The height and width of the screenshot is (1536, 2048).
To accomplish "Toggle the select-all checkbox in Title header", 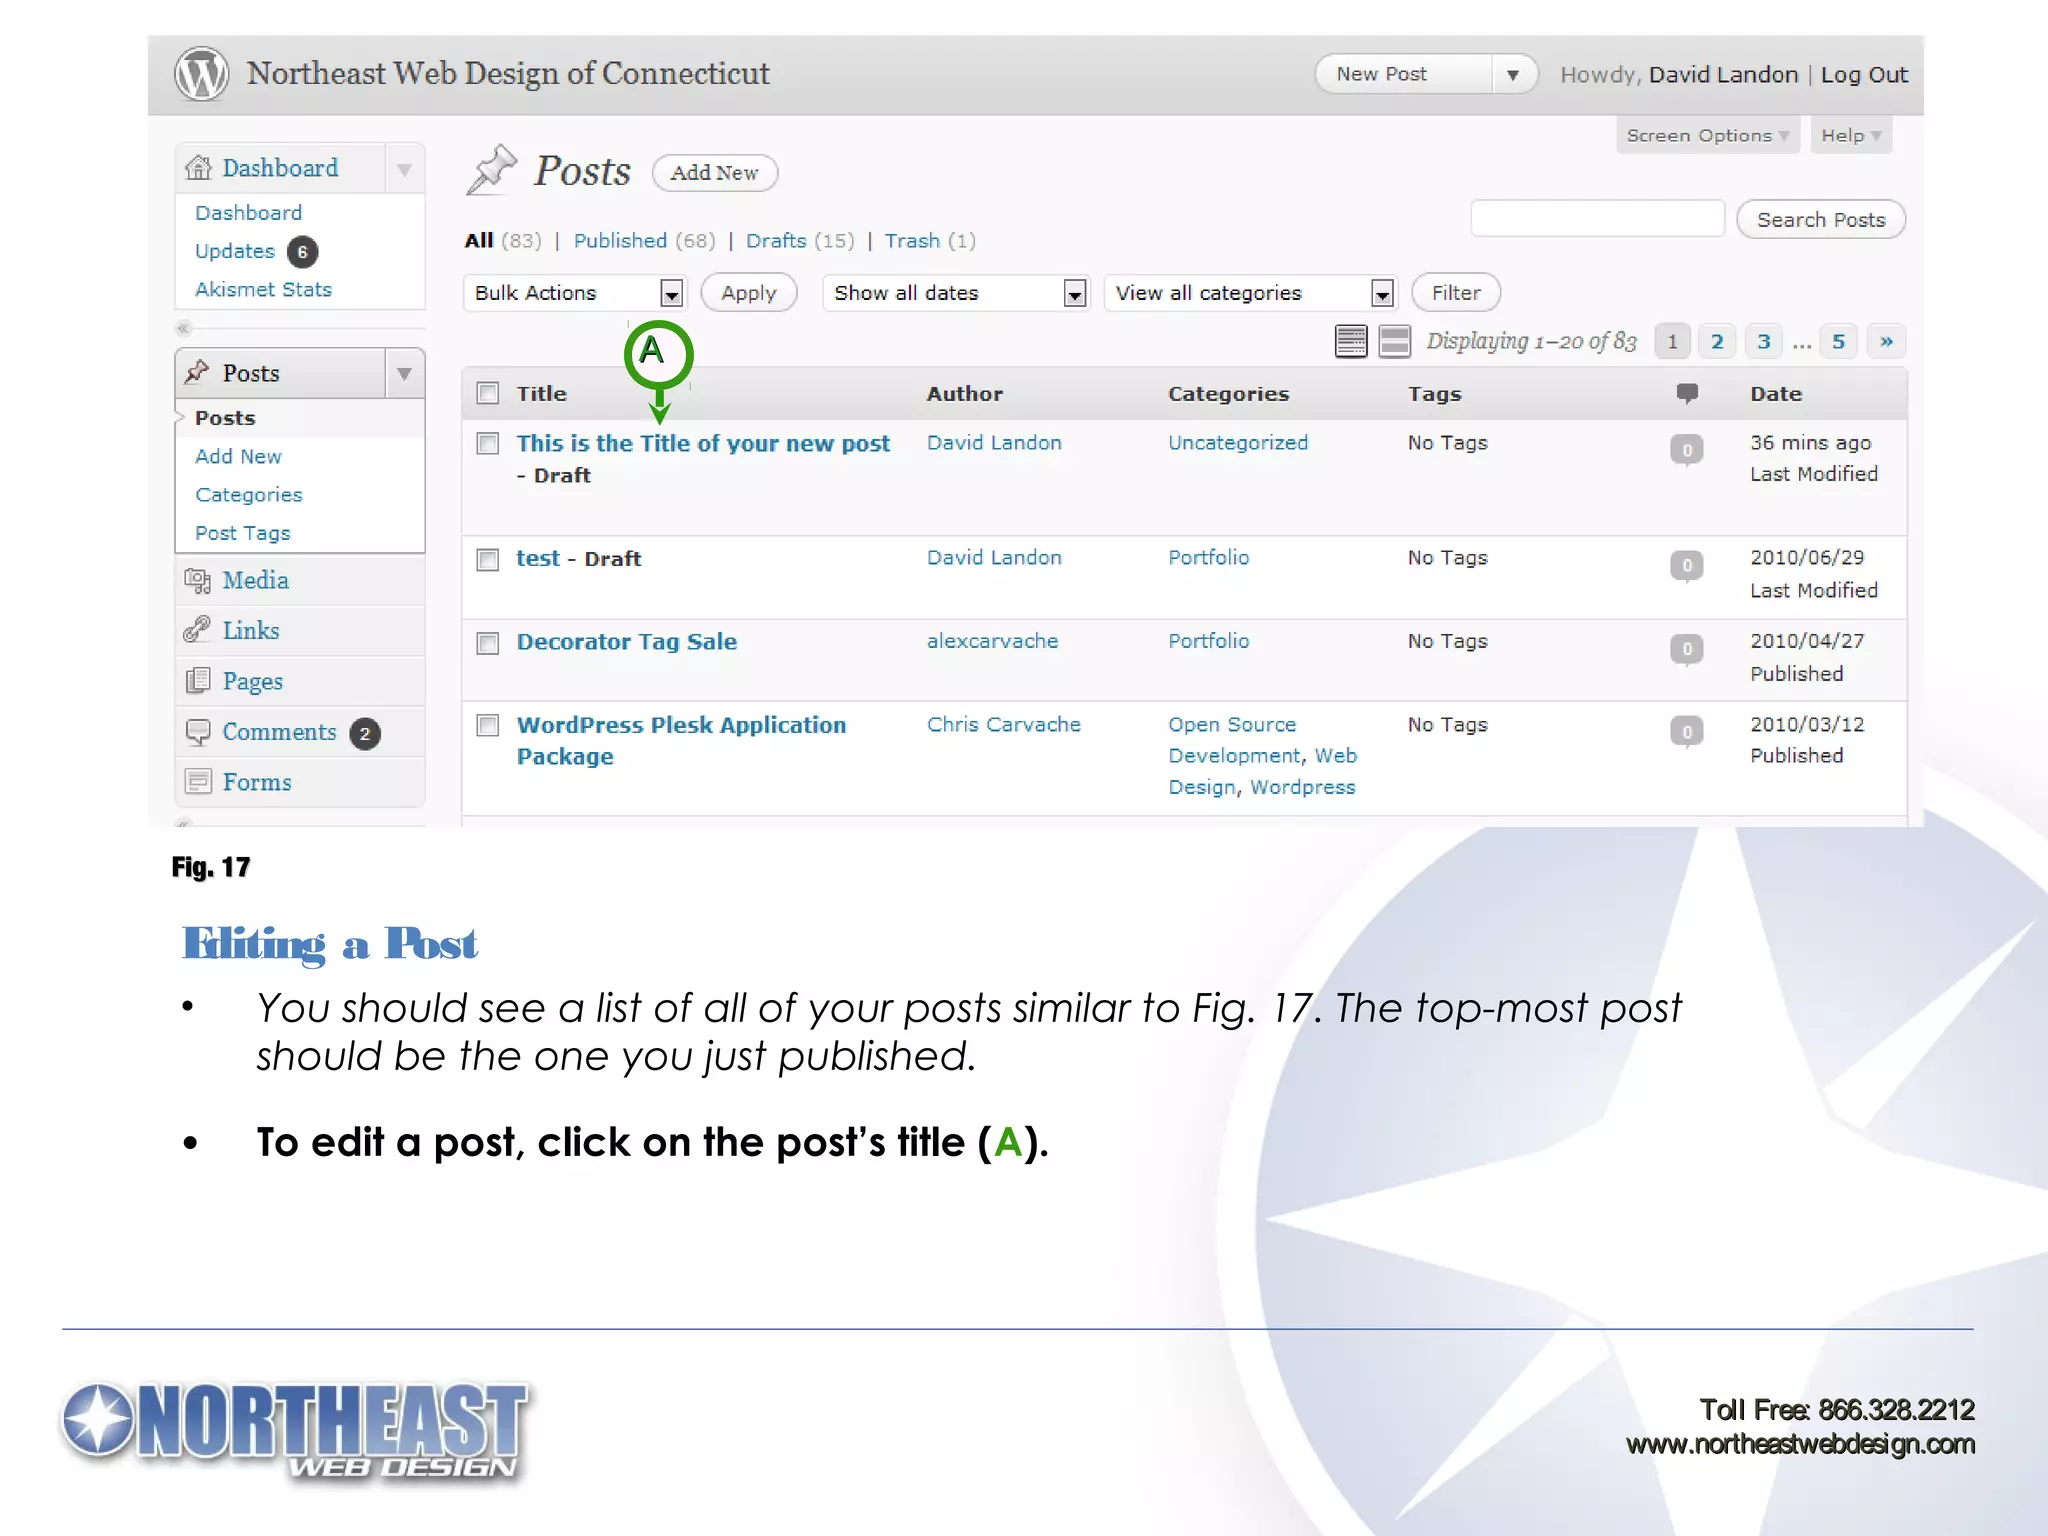I will 488,393.
